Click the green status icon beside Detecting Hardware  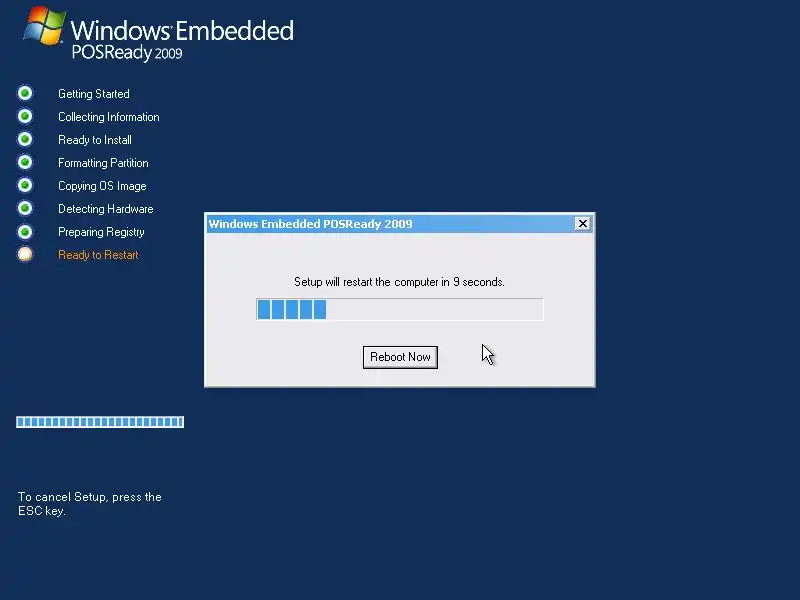[x=25, y=208]
